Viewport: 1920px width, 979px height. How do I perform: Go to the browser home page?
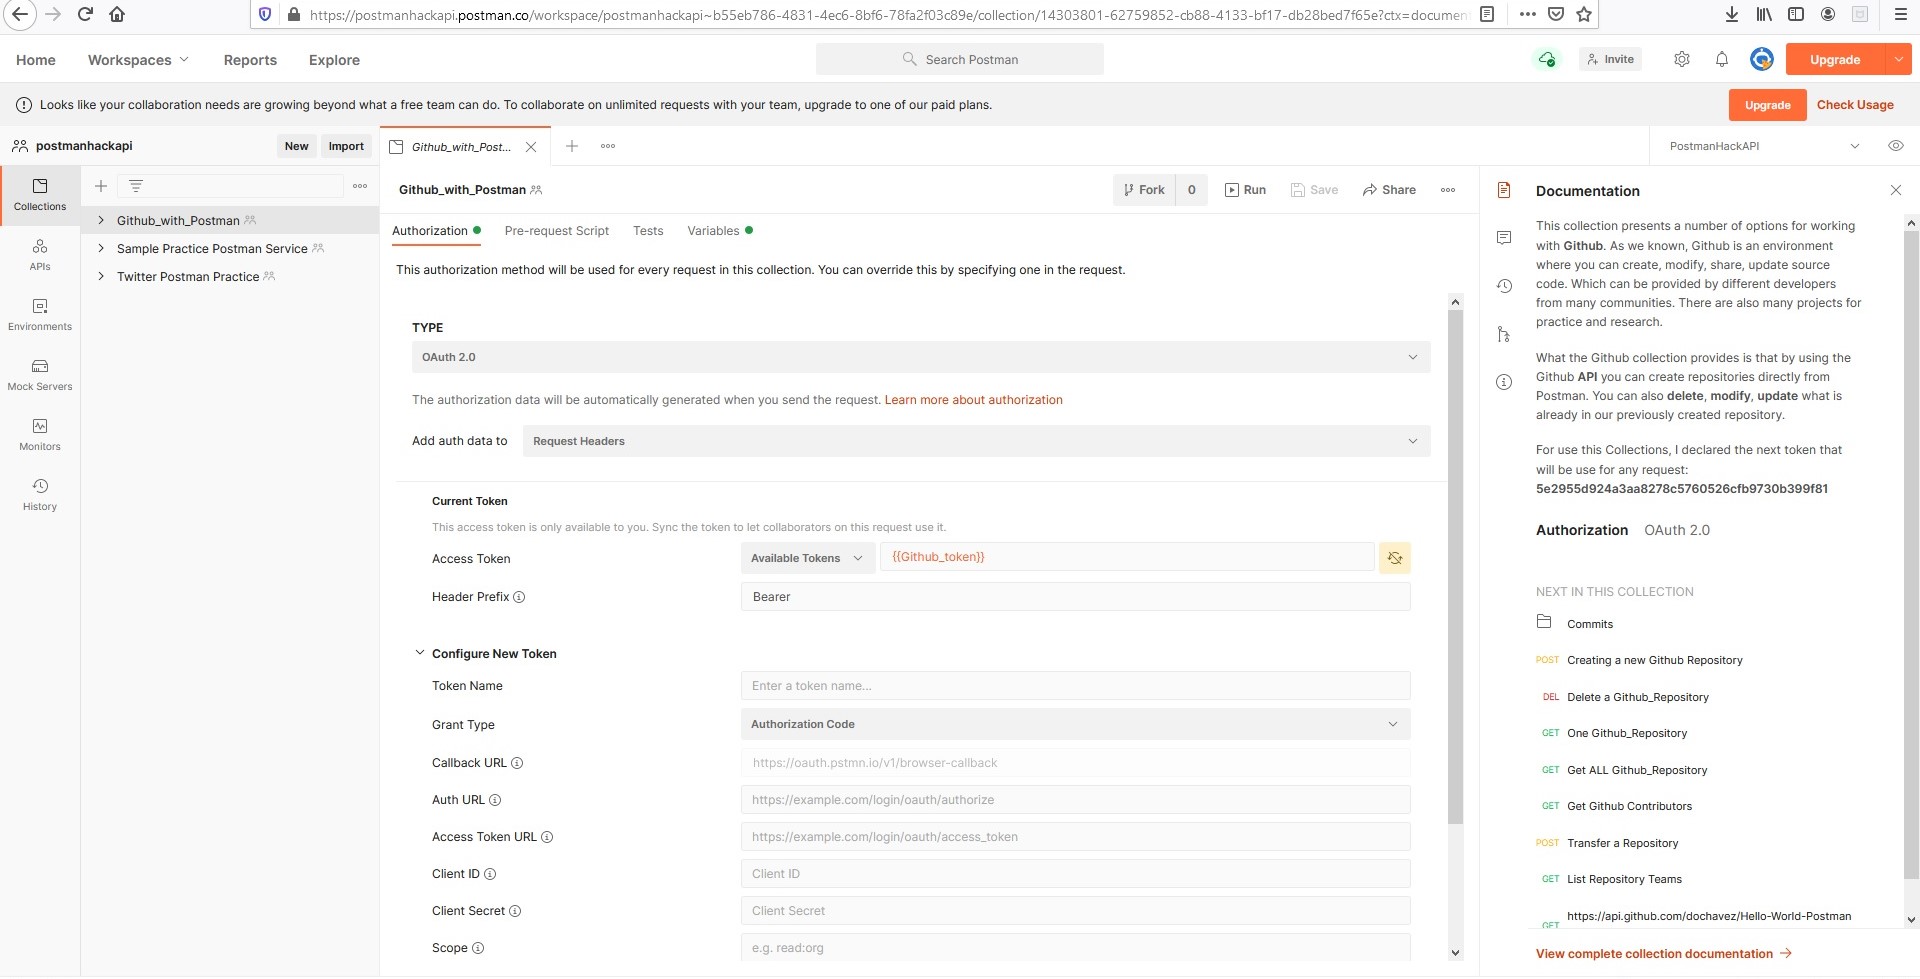[x=117, y=14]
